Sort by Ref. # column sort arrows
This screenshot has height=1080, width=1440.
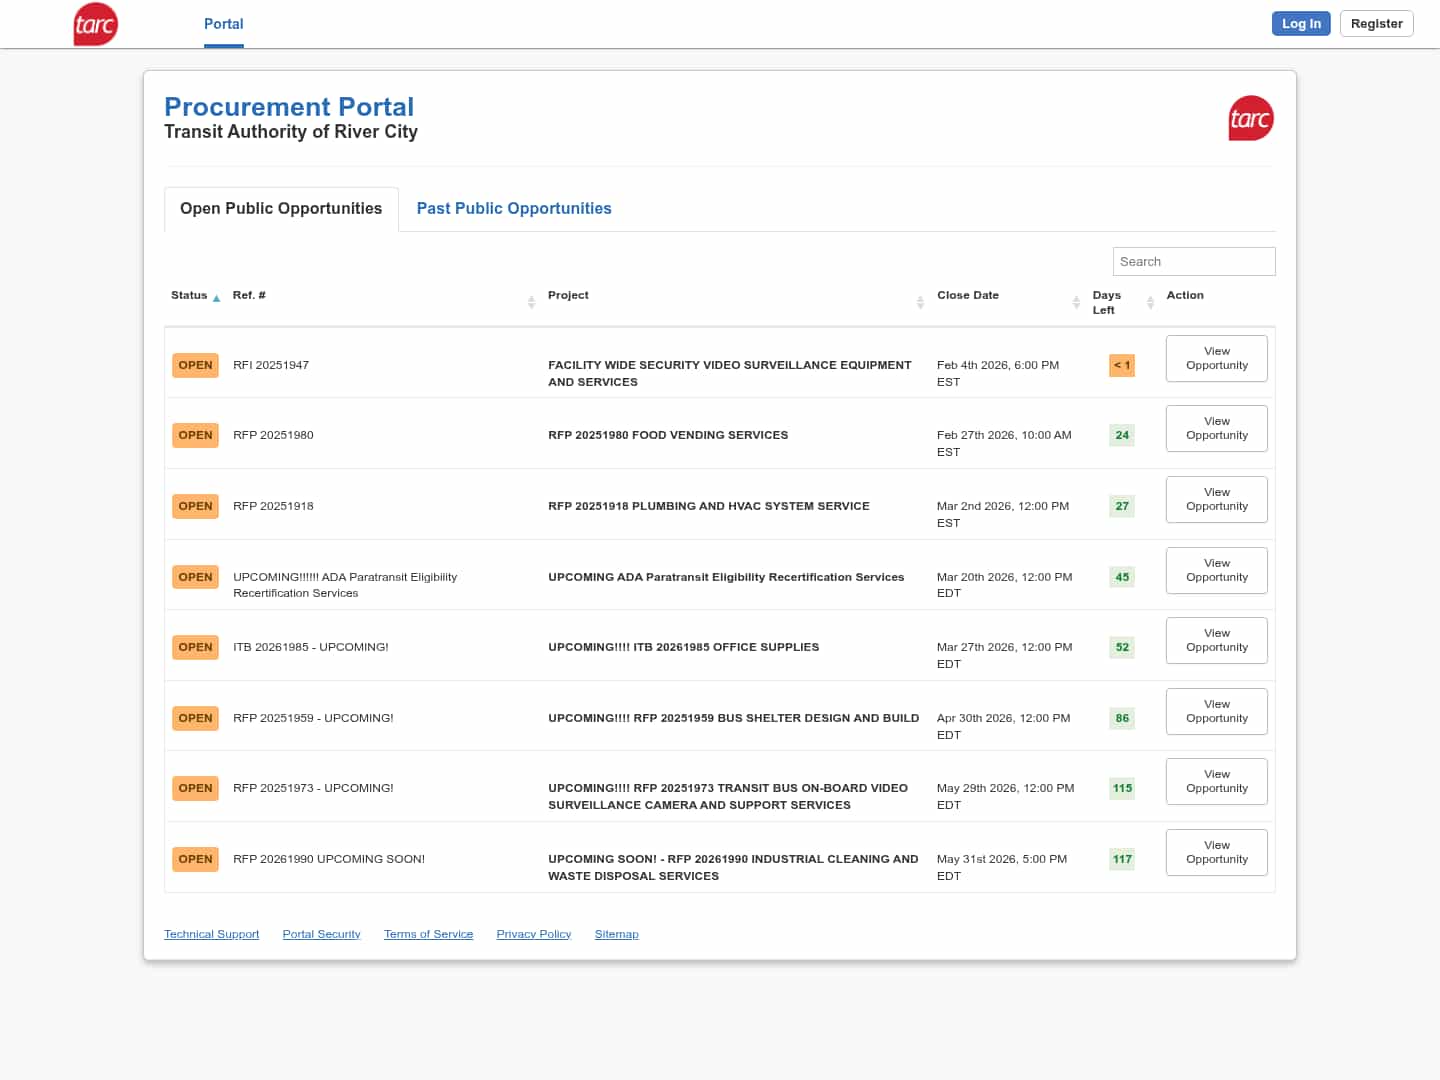531,302
